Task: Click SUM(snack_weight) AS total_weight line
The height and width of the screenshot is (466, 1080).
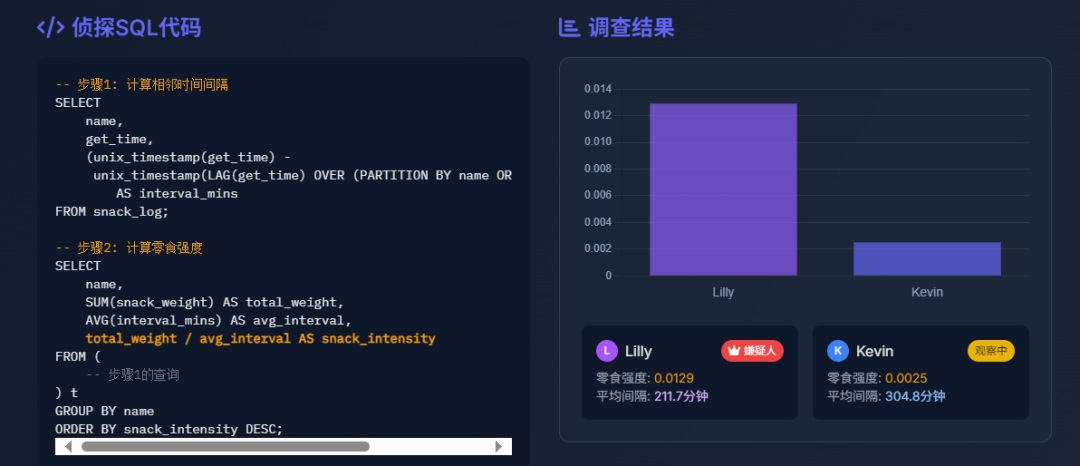Action: pyautogui.click(x=215, y=302)
